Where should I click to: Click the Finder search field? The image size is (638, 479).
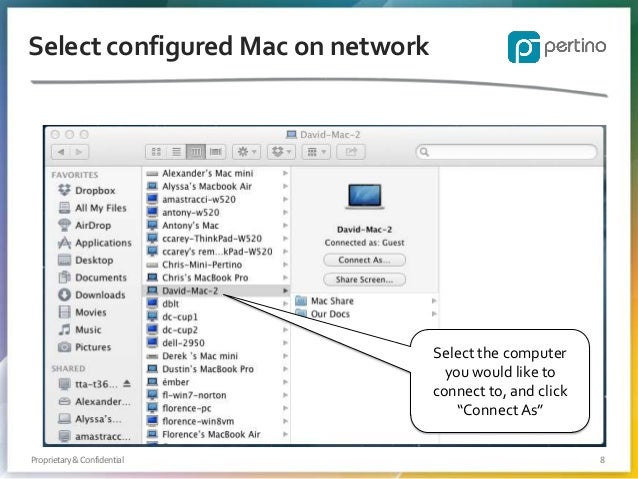506,152
